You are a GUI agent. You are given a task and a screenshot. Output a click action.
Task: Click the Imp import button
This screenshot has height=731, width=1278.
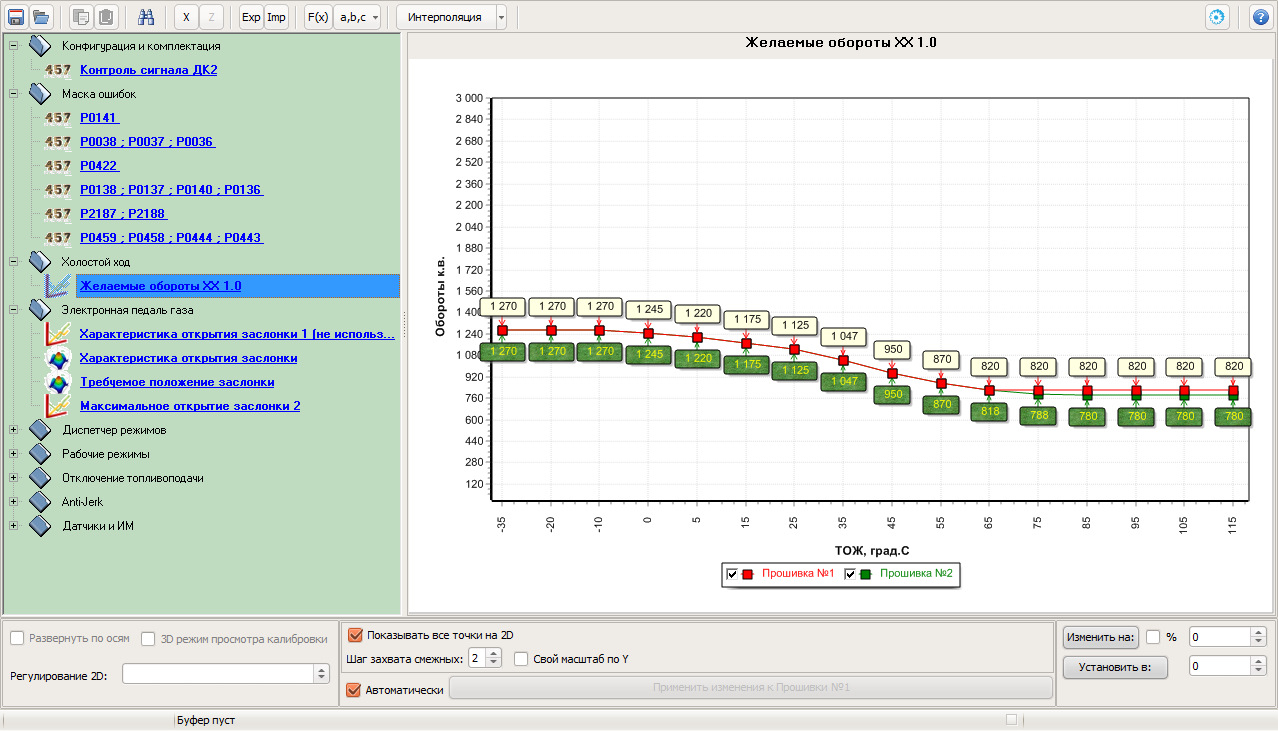(276, 17)
